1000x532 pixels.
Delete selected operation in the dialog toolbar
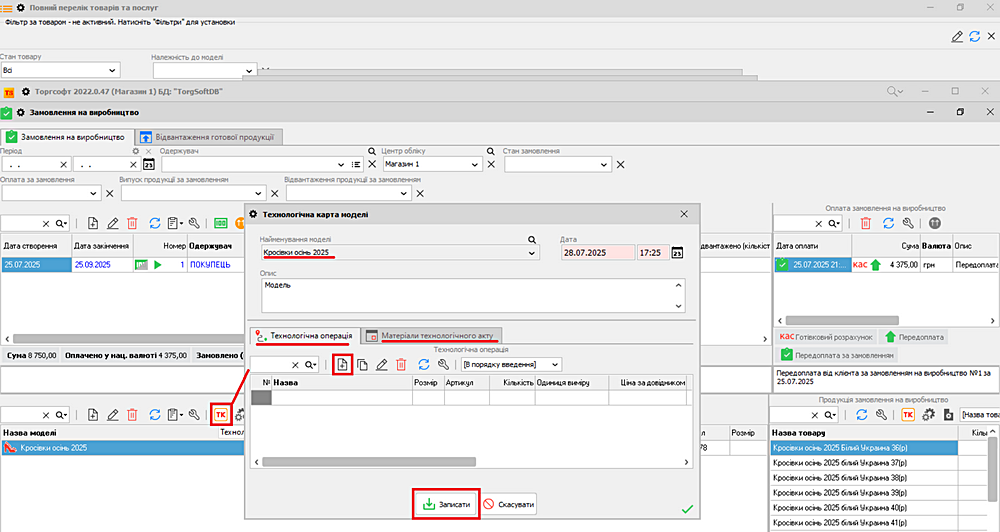tap(401, 365)
